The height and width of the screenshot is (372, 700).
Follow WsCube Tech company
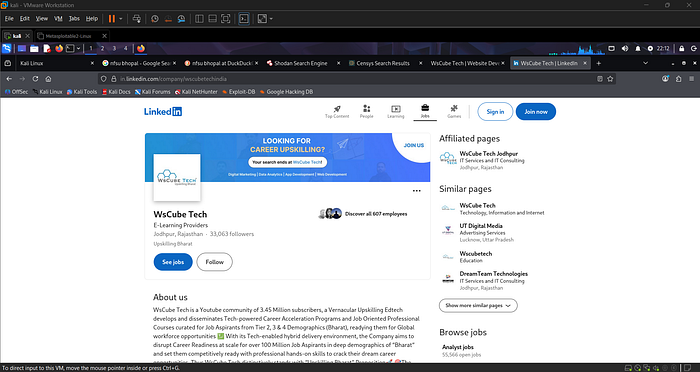[x=214, y=262]
